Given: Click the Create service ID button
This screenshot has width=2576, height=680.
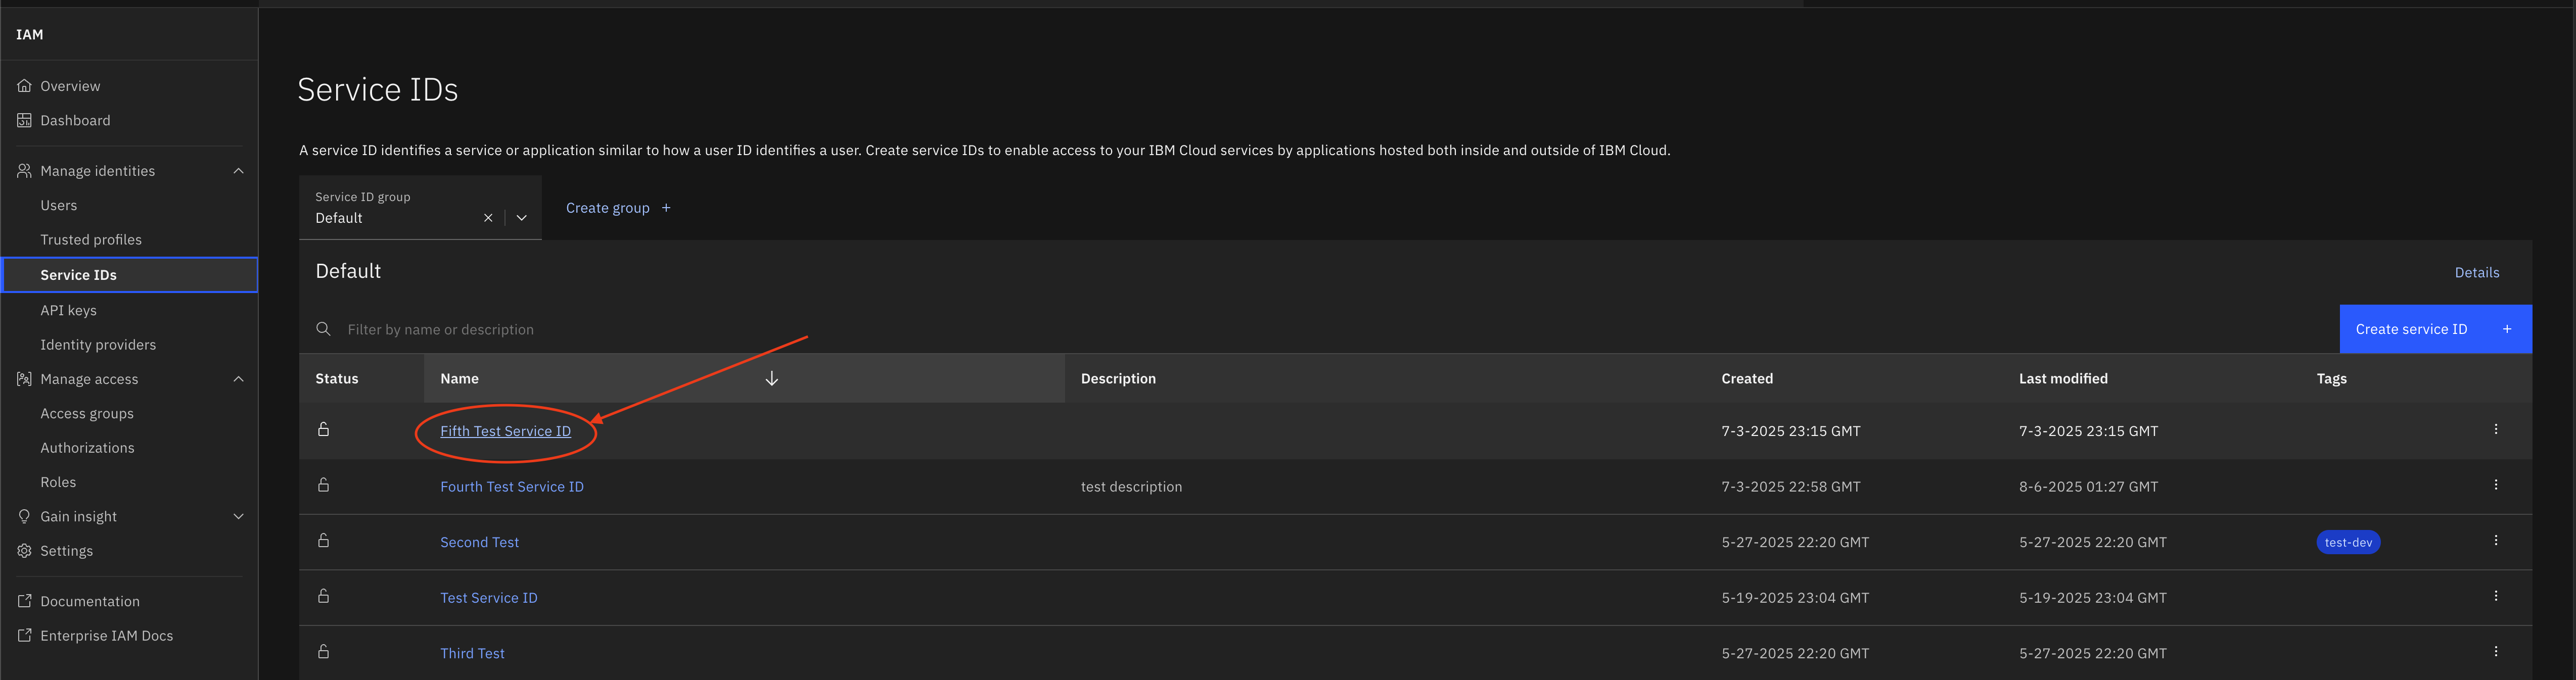Looking at the screenshot, I should pos(2435,329).
